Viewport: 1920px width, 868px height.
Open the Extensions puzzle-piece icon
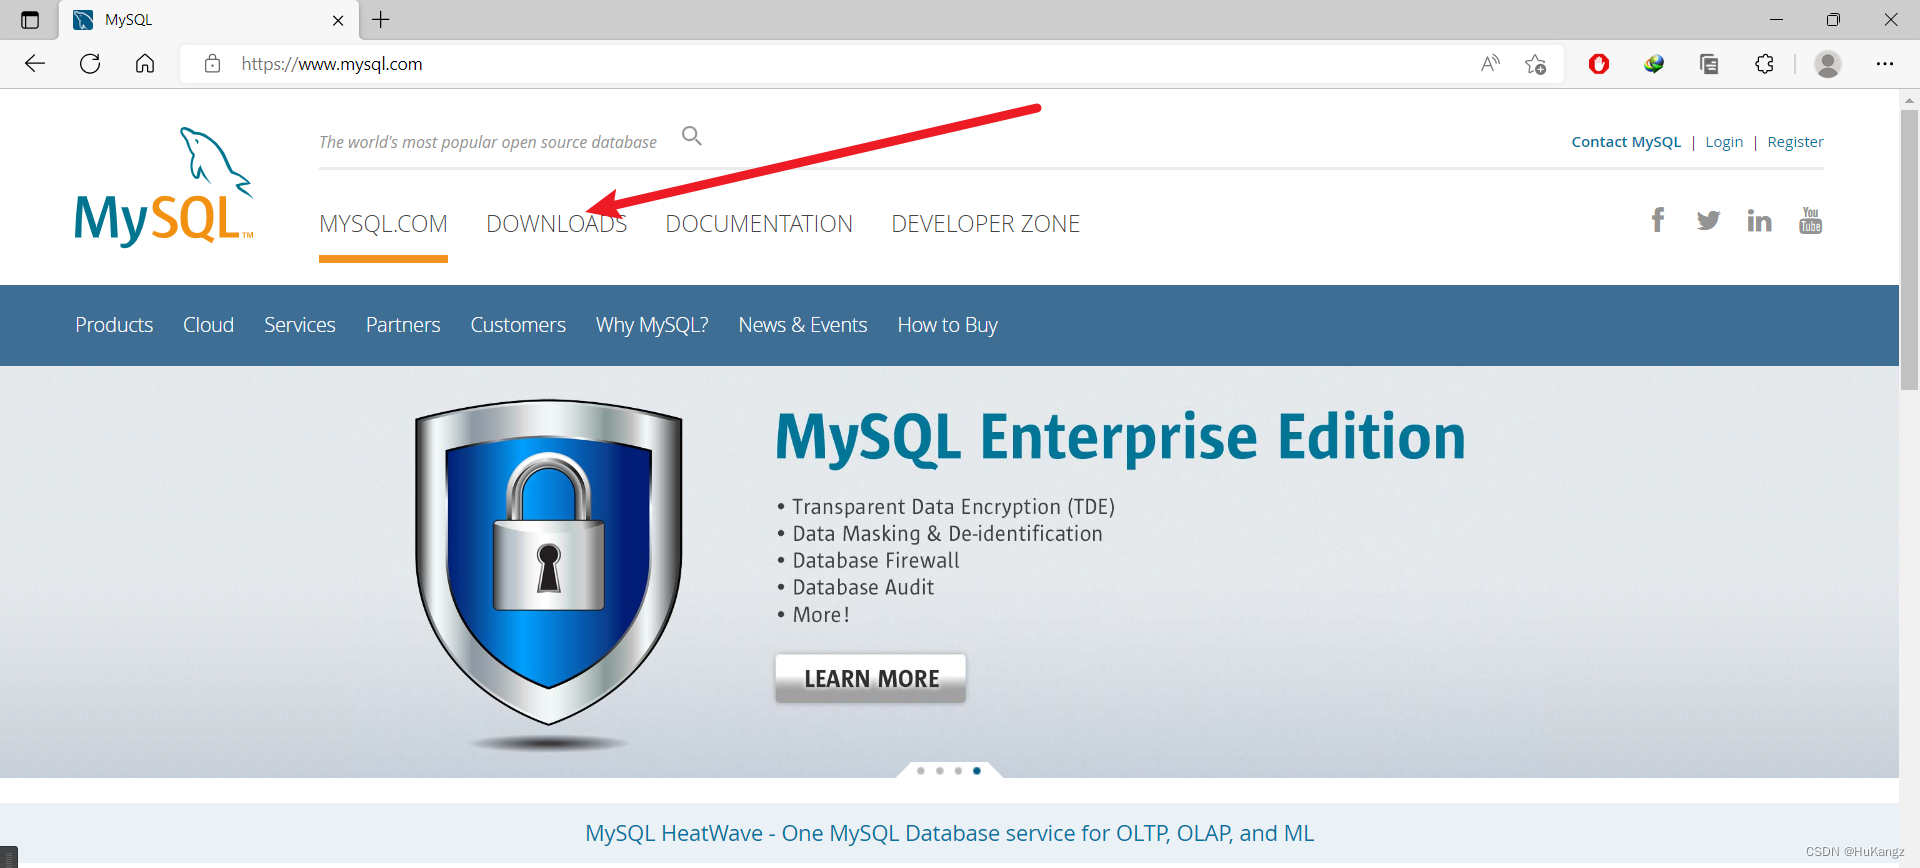1765,64
